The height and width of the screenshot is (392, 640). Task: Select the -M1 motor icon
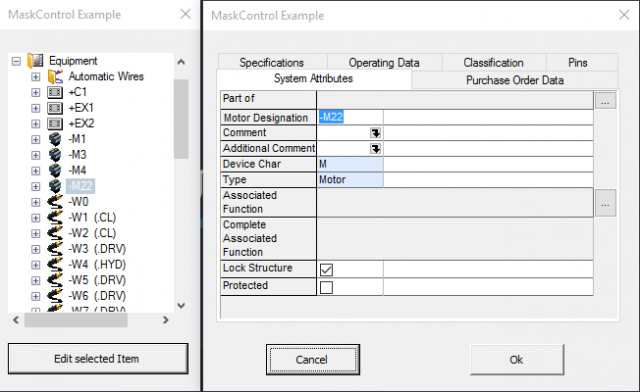tap(55, 139)
